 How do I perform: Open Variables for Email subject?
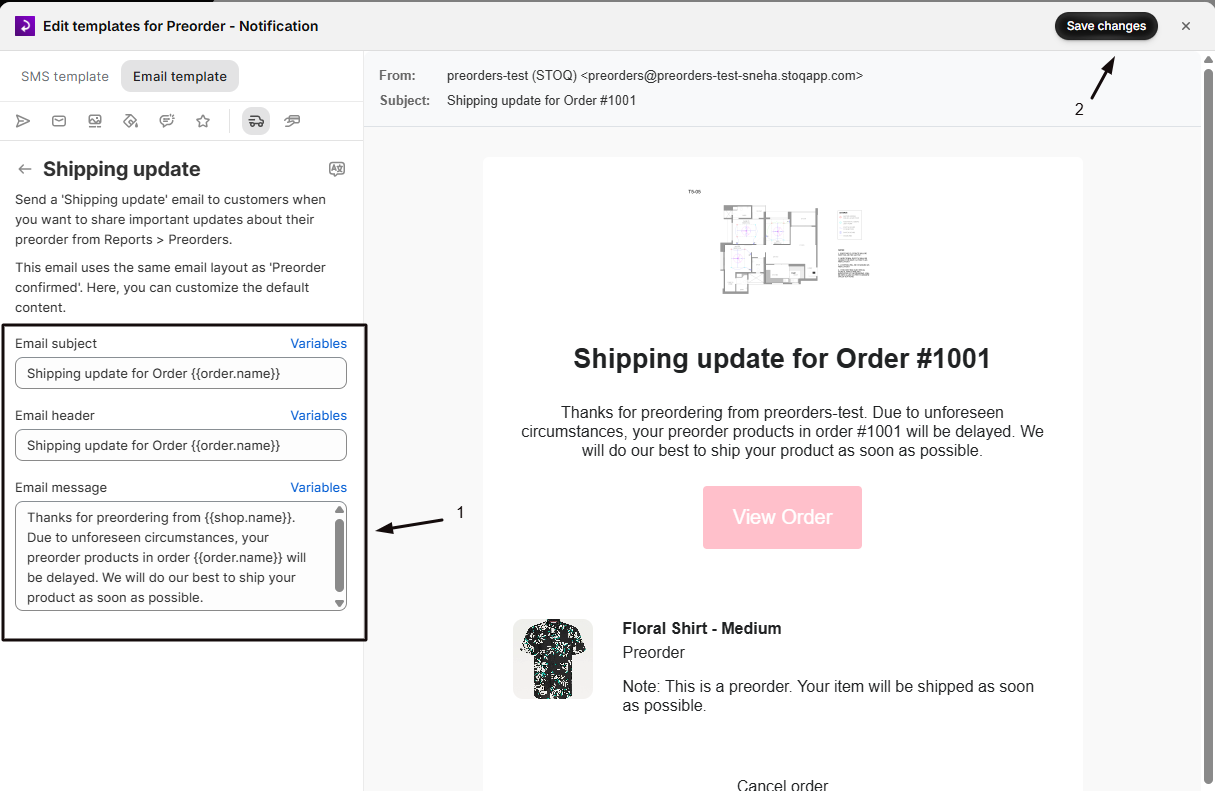click(319, 343)
